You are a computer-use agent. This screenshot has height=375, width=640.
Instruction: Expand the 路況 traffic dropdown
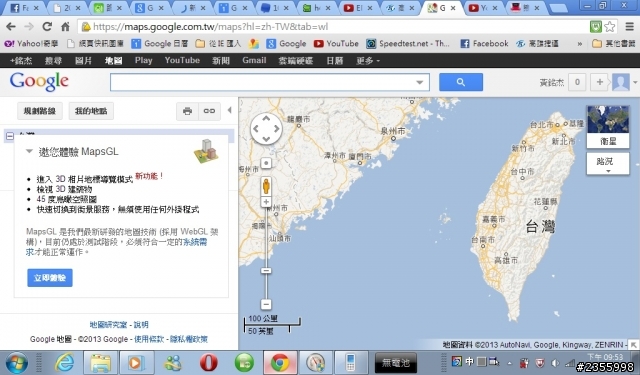608,164
